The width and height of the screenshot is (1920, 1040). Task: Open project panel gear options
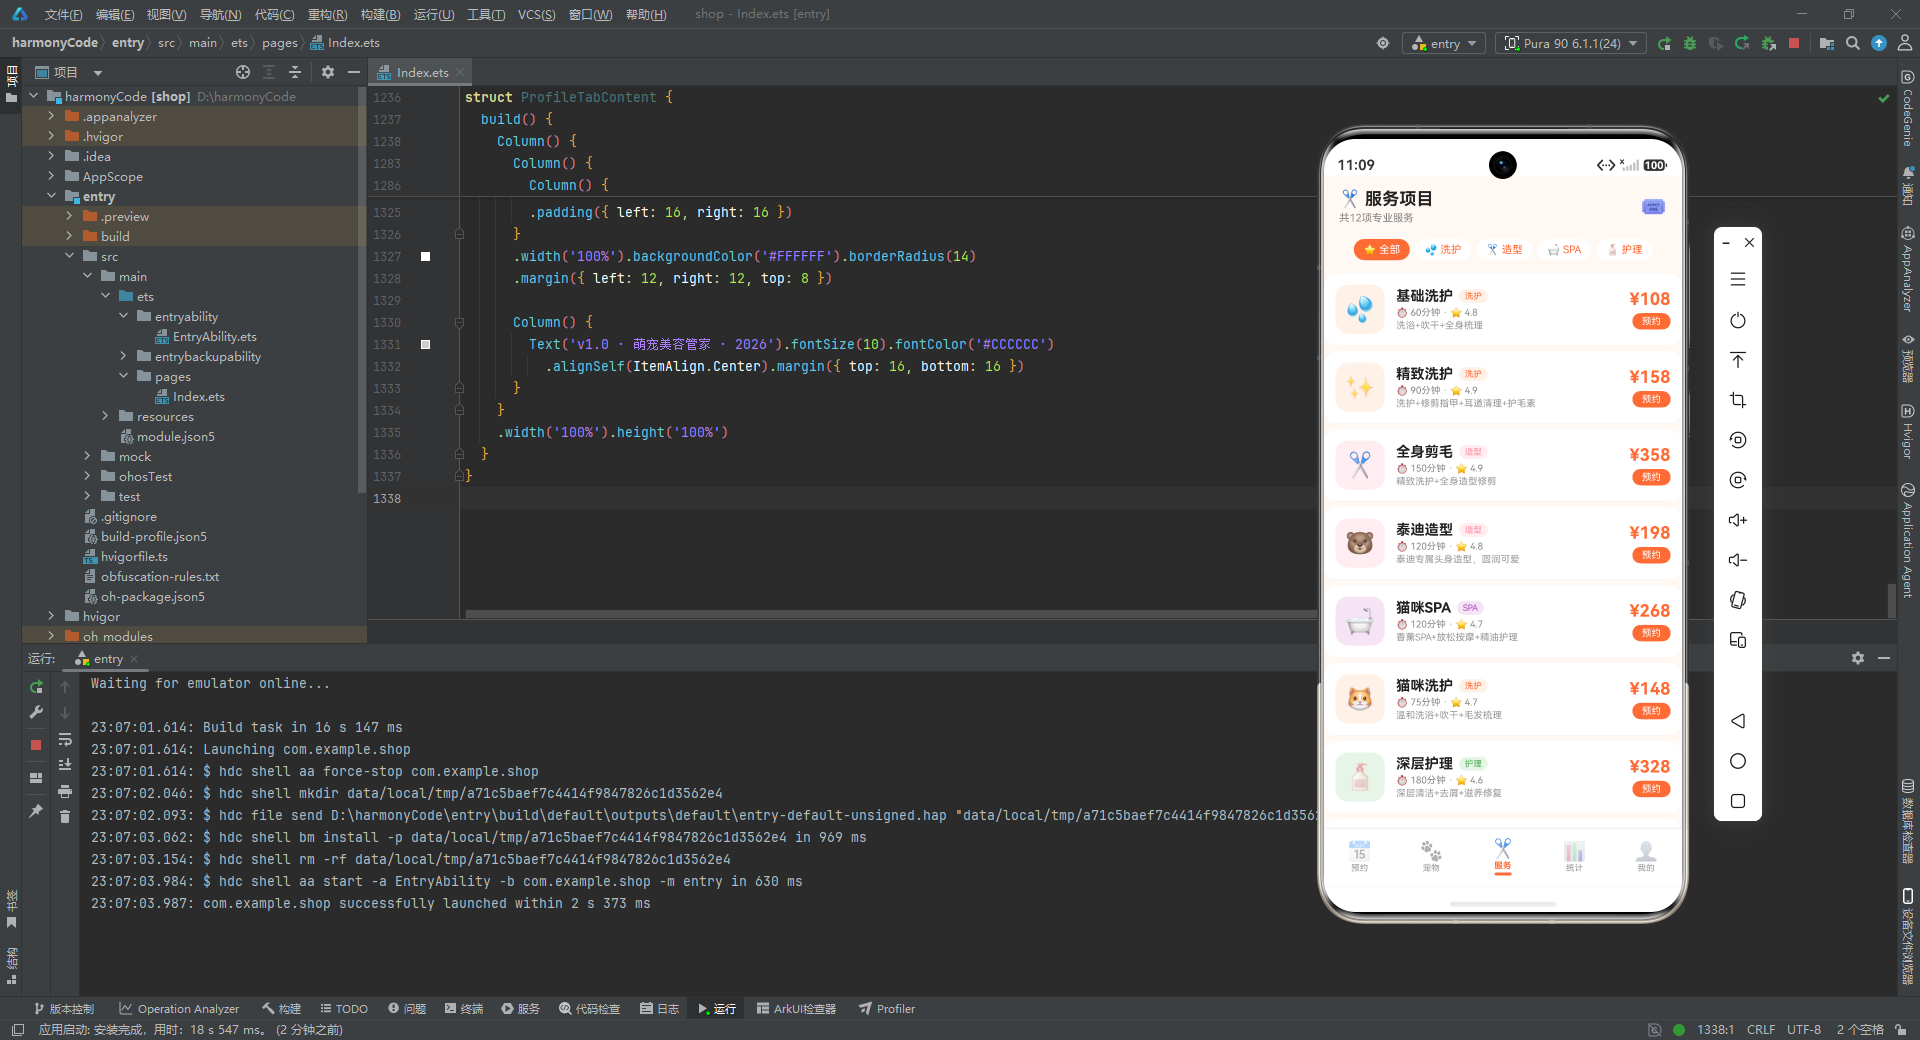328,72
